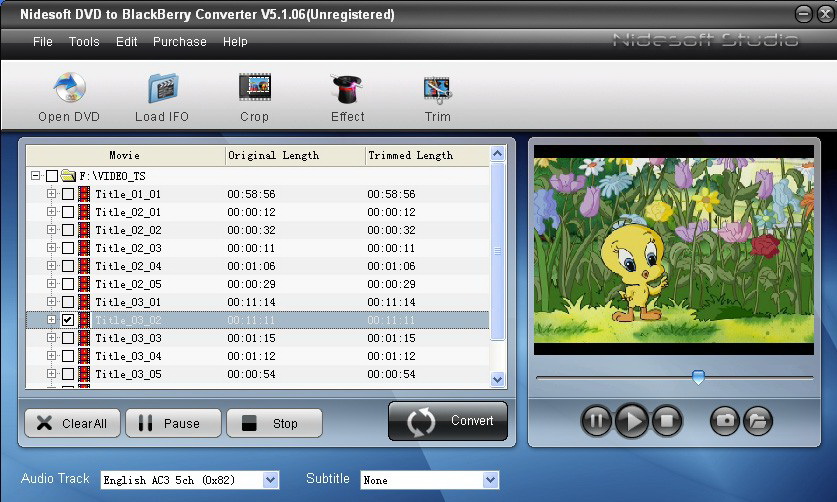Click the F:\VIDEO_TS folder icon
The image size is (837, 502).
(x=68, y=175)
